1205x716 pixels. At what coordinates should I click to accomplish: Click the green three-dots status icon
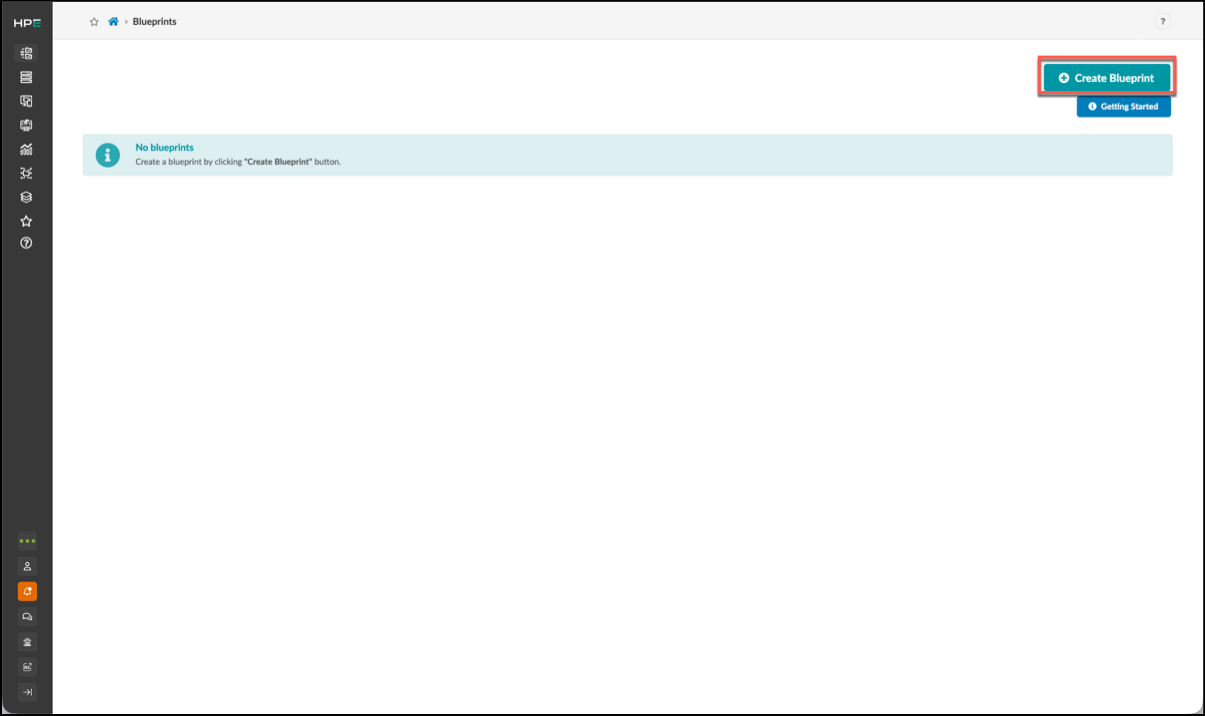[27, 541]
